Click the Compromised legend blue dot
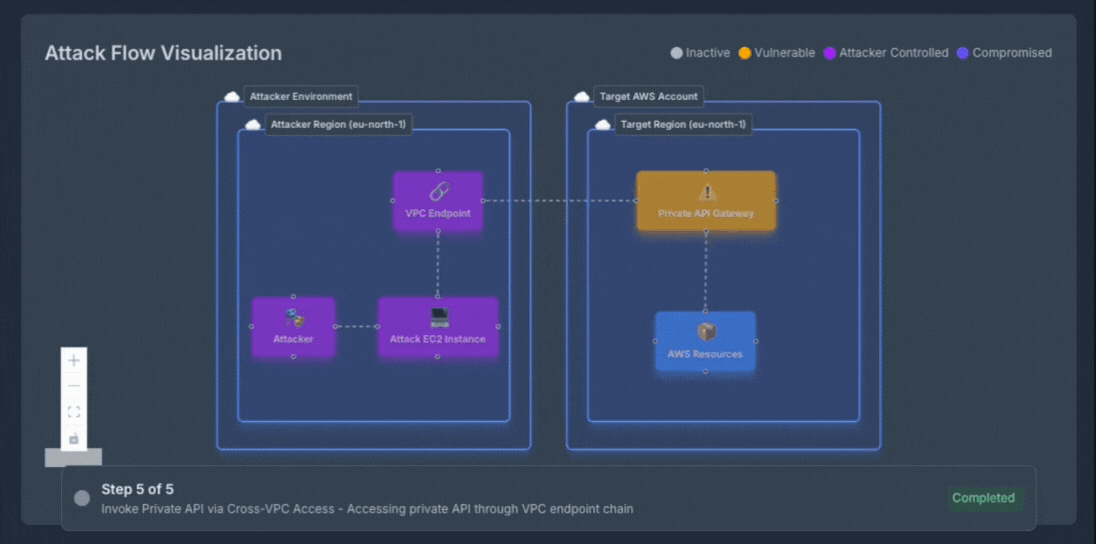The image size is (1096, 544). coord(962,53)
